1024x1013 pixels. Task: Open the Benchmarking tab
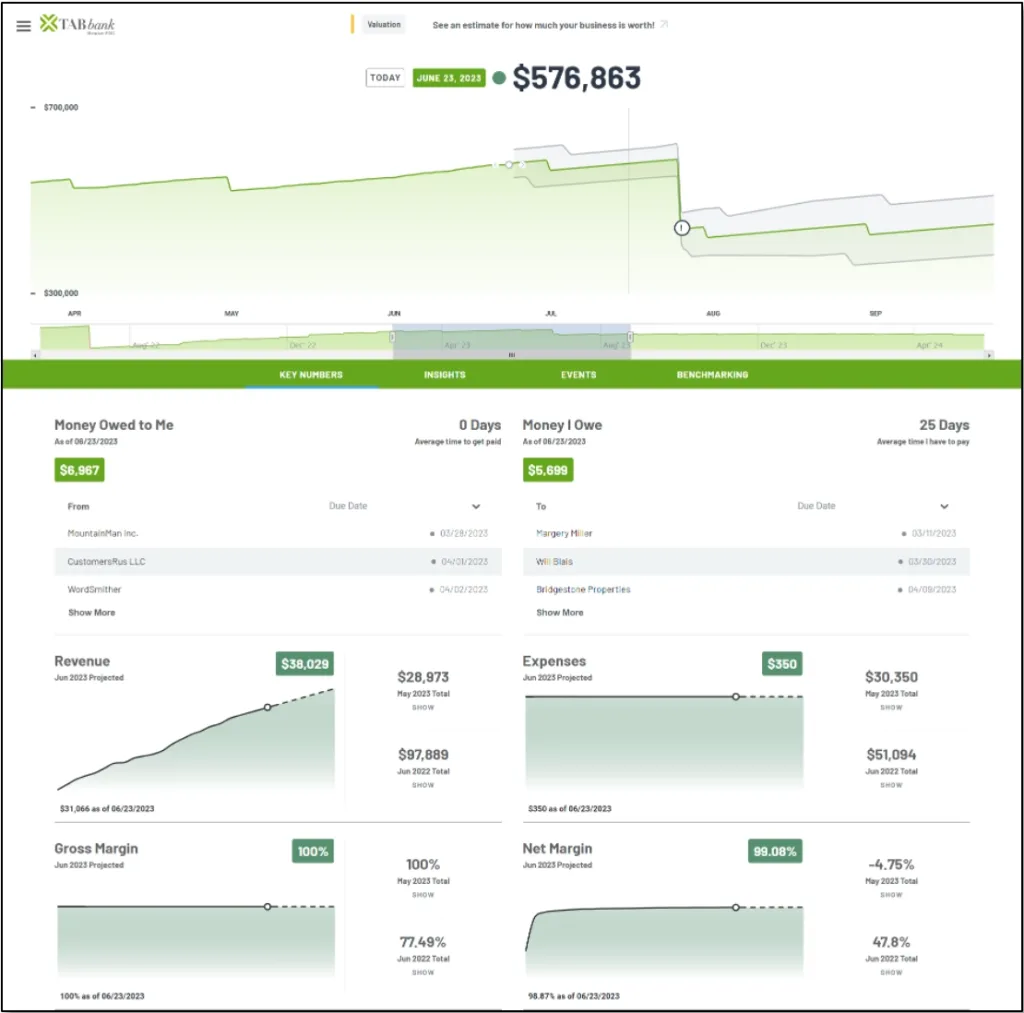pyautogui.click(x=712, y=375)
